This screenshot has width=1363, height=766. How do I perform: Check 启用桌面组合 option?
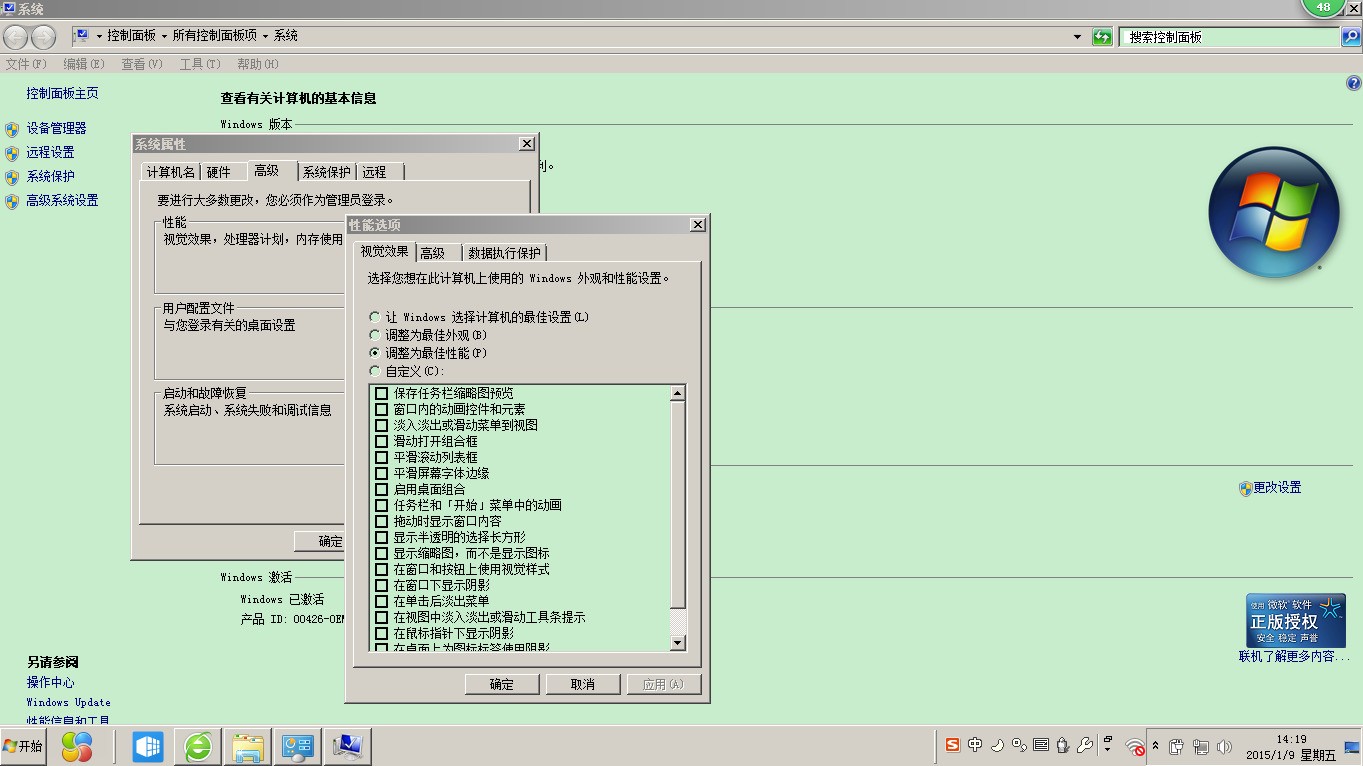pos(381,490)
